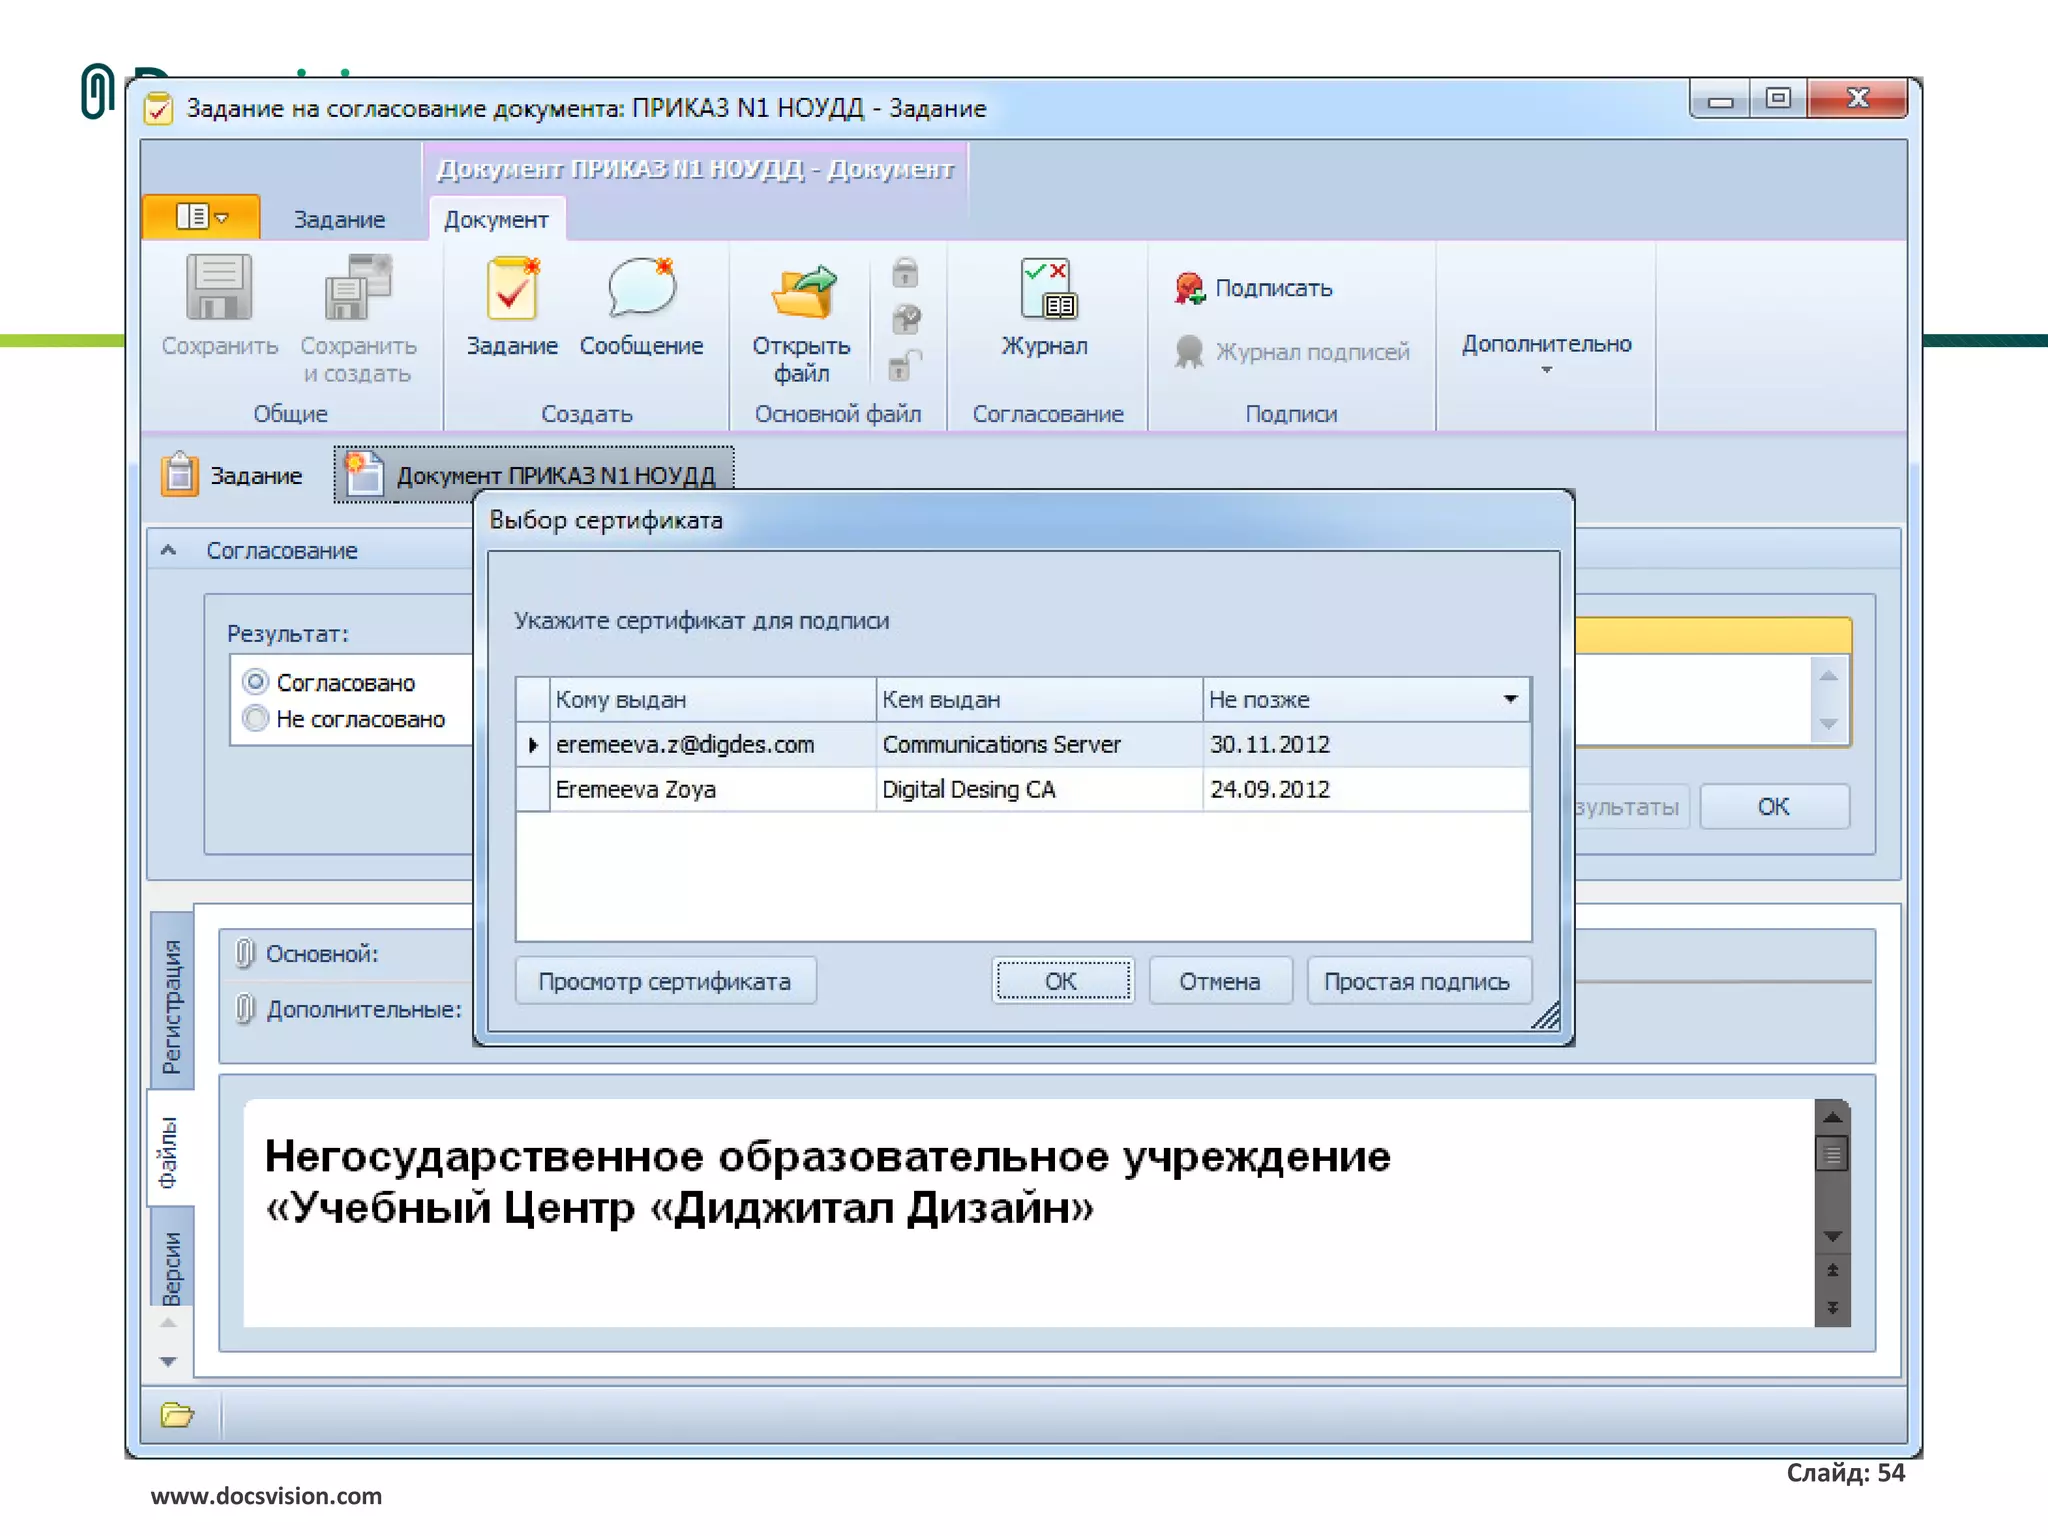This screenshot has height=1536, width=2048.
Task: Select the Не согласовано radio button
Action: click(256, 718)
